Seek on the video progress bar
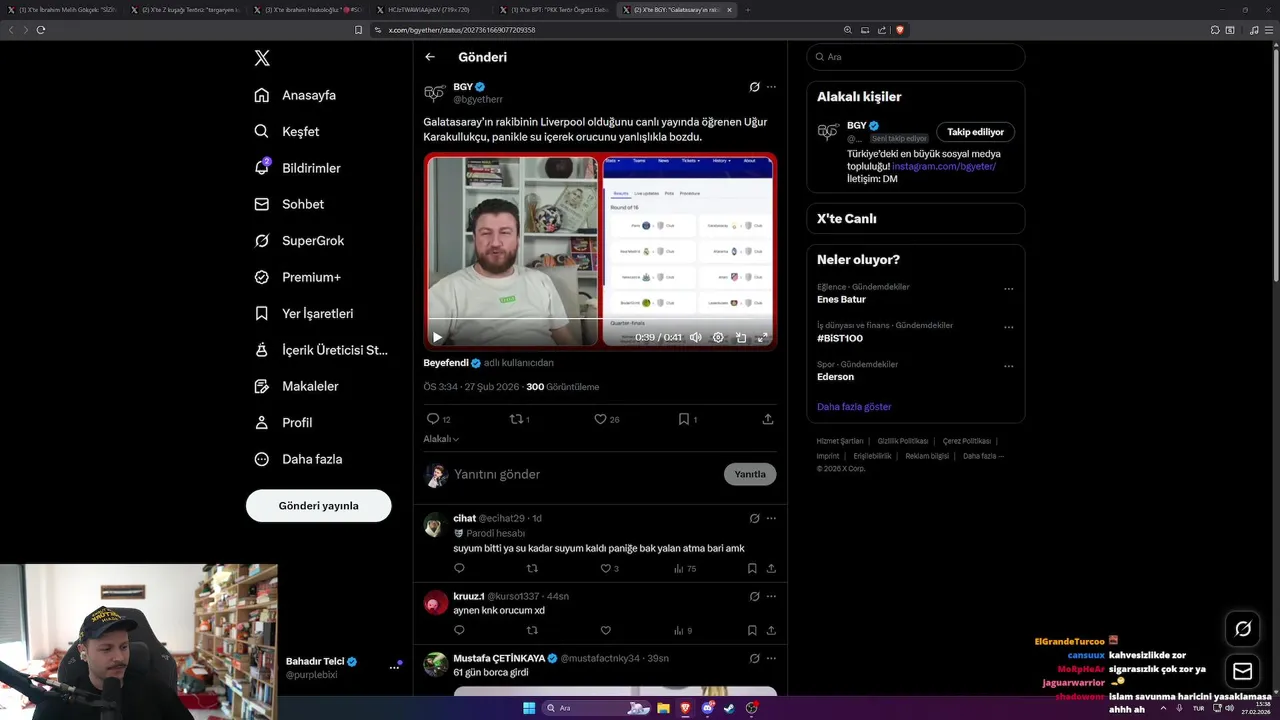 pos(600,319)
